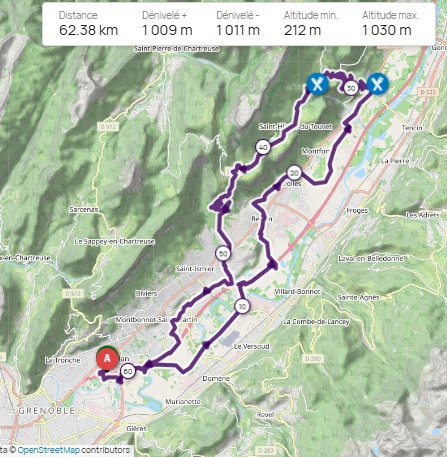Click the right restaurant waypoint icon

point(377,84)
